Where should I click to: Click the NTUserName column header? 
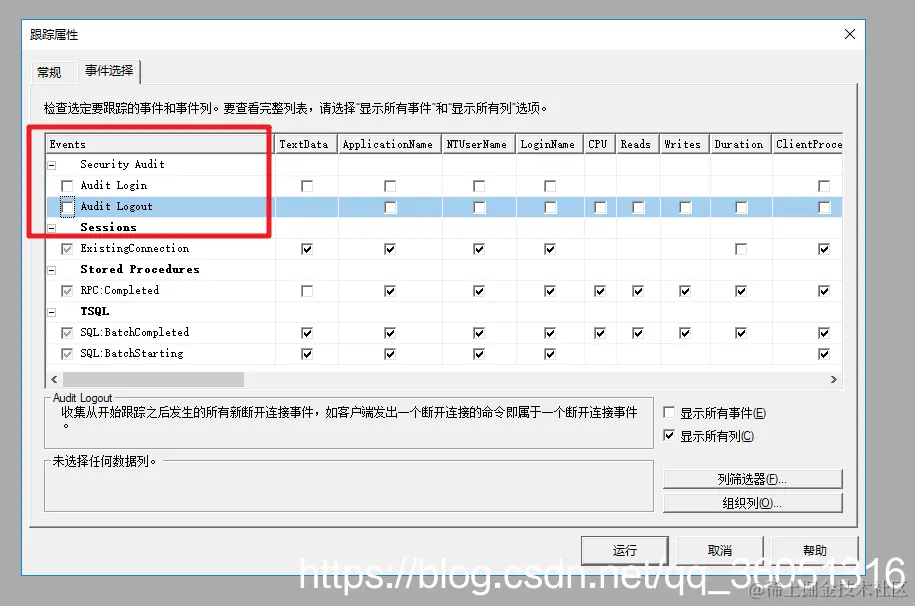[x=479, y=144]
